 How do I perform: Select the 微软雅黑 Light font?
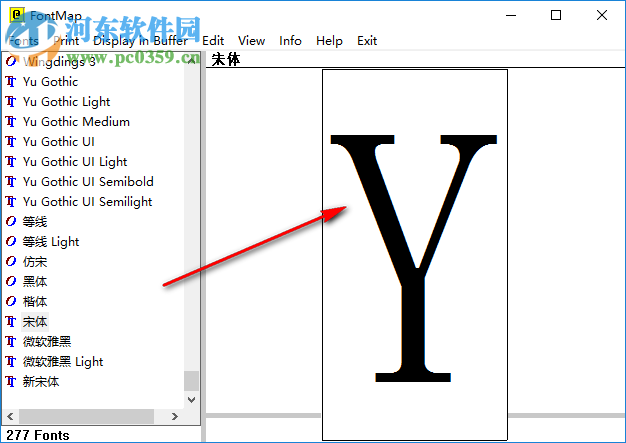point(63,362)
